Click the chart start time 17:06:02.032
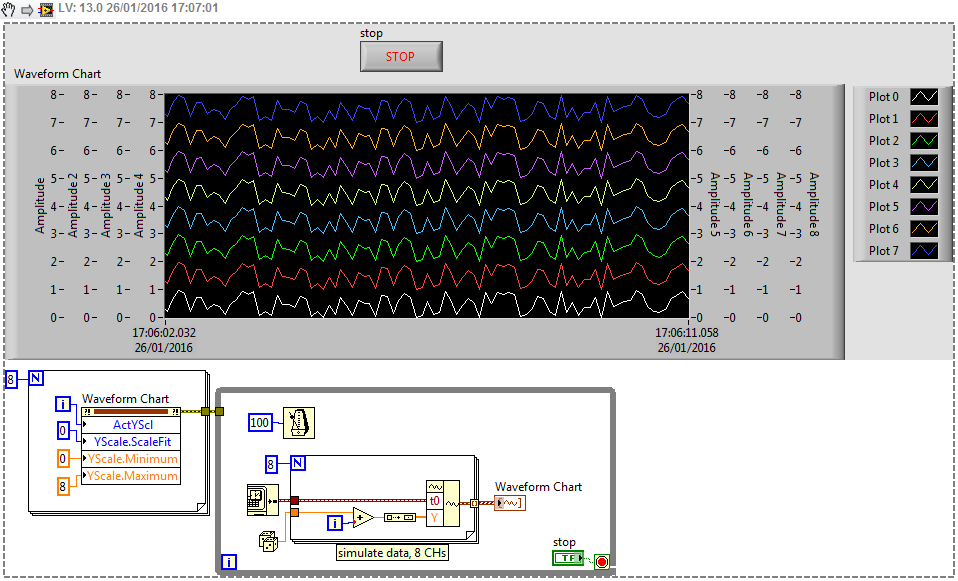 pyautogui.click(x=164, y=333)
